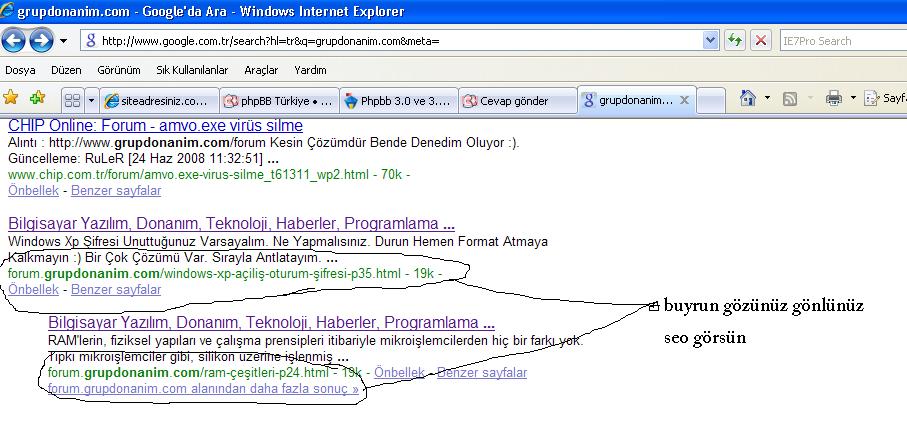The width and height of the screenshot is (907, 439).
Task: Click the windows-xp-açiliş-oturum-şifresi-p35.html URL text
Action: click(204, 273)
